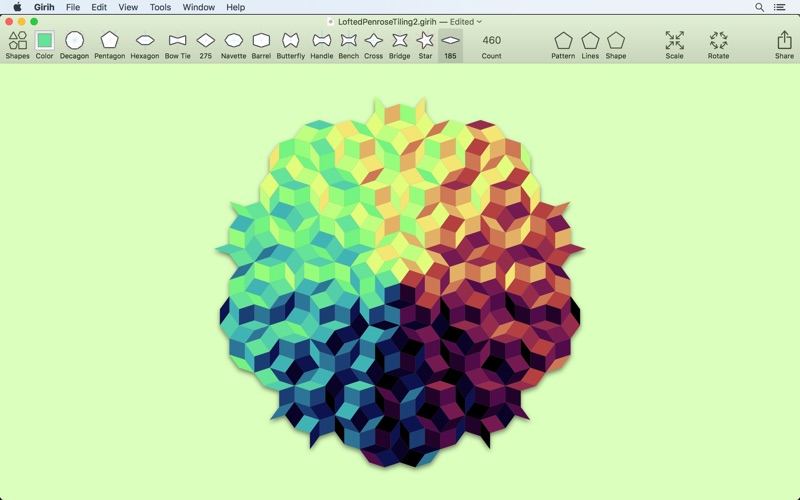Expand the document title dropdown chevron
The image size is (800, 500).
pyautogui.click(x=480, y=22)
